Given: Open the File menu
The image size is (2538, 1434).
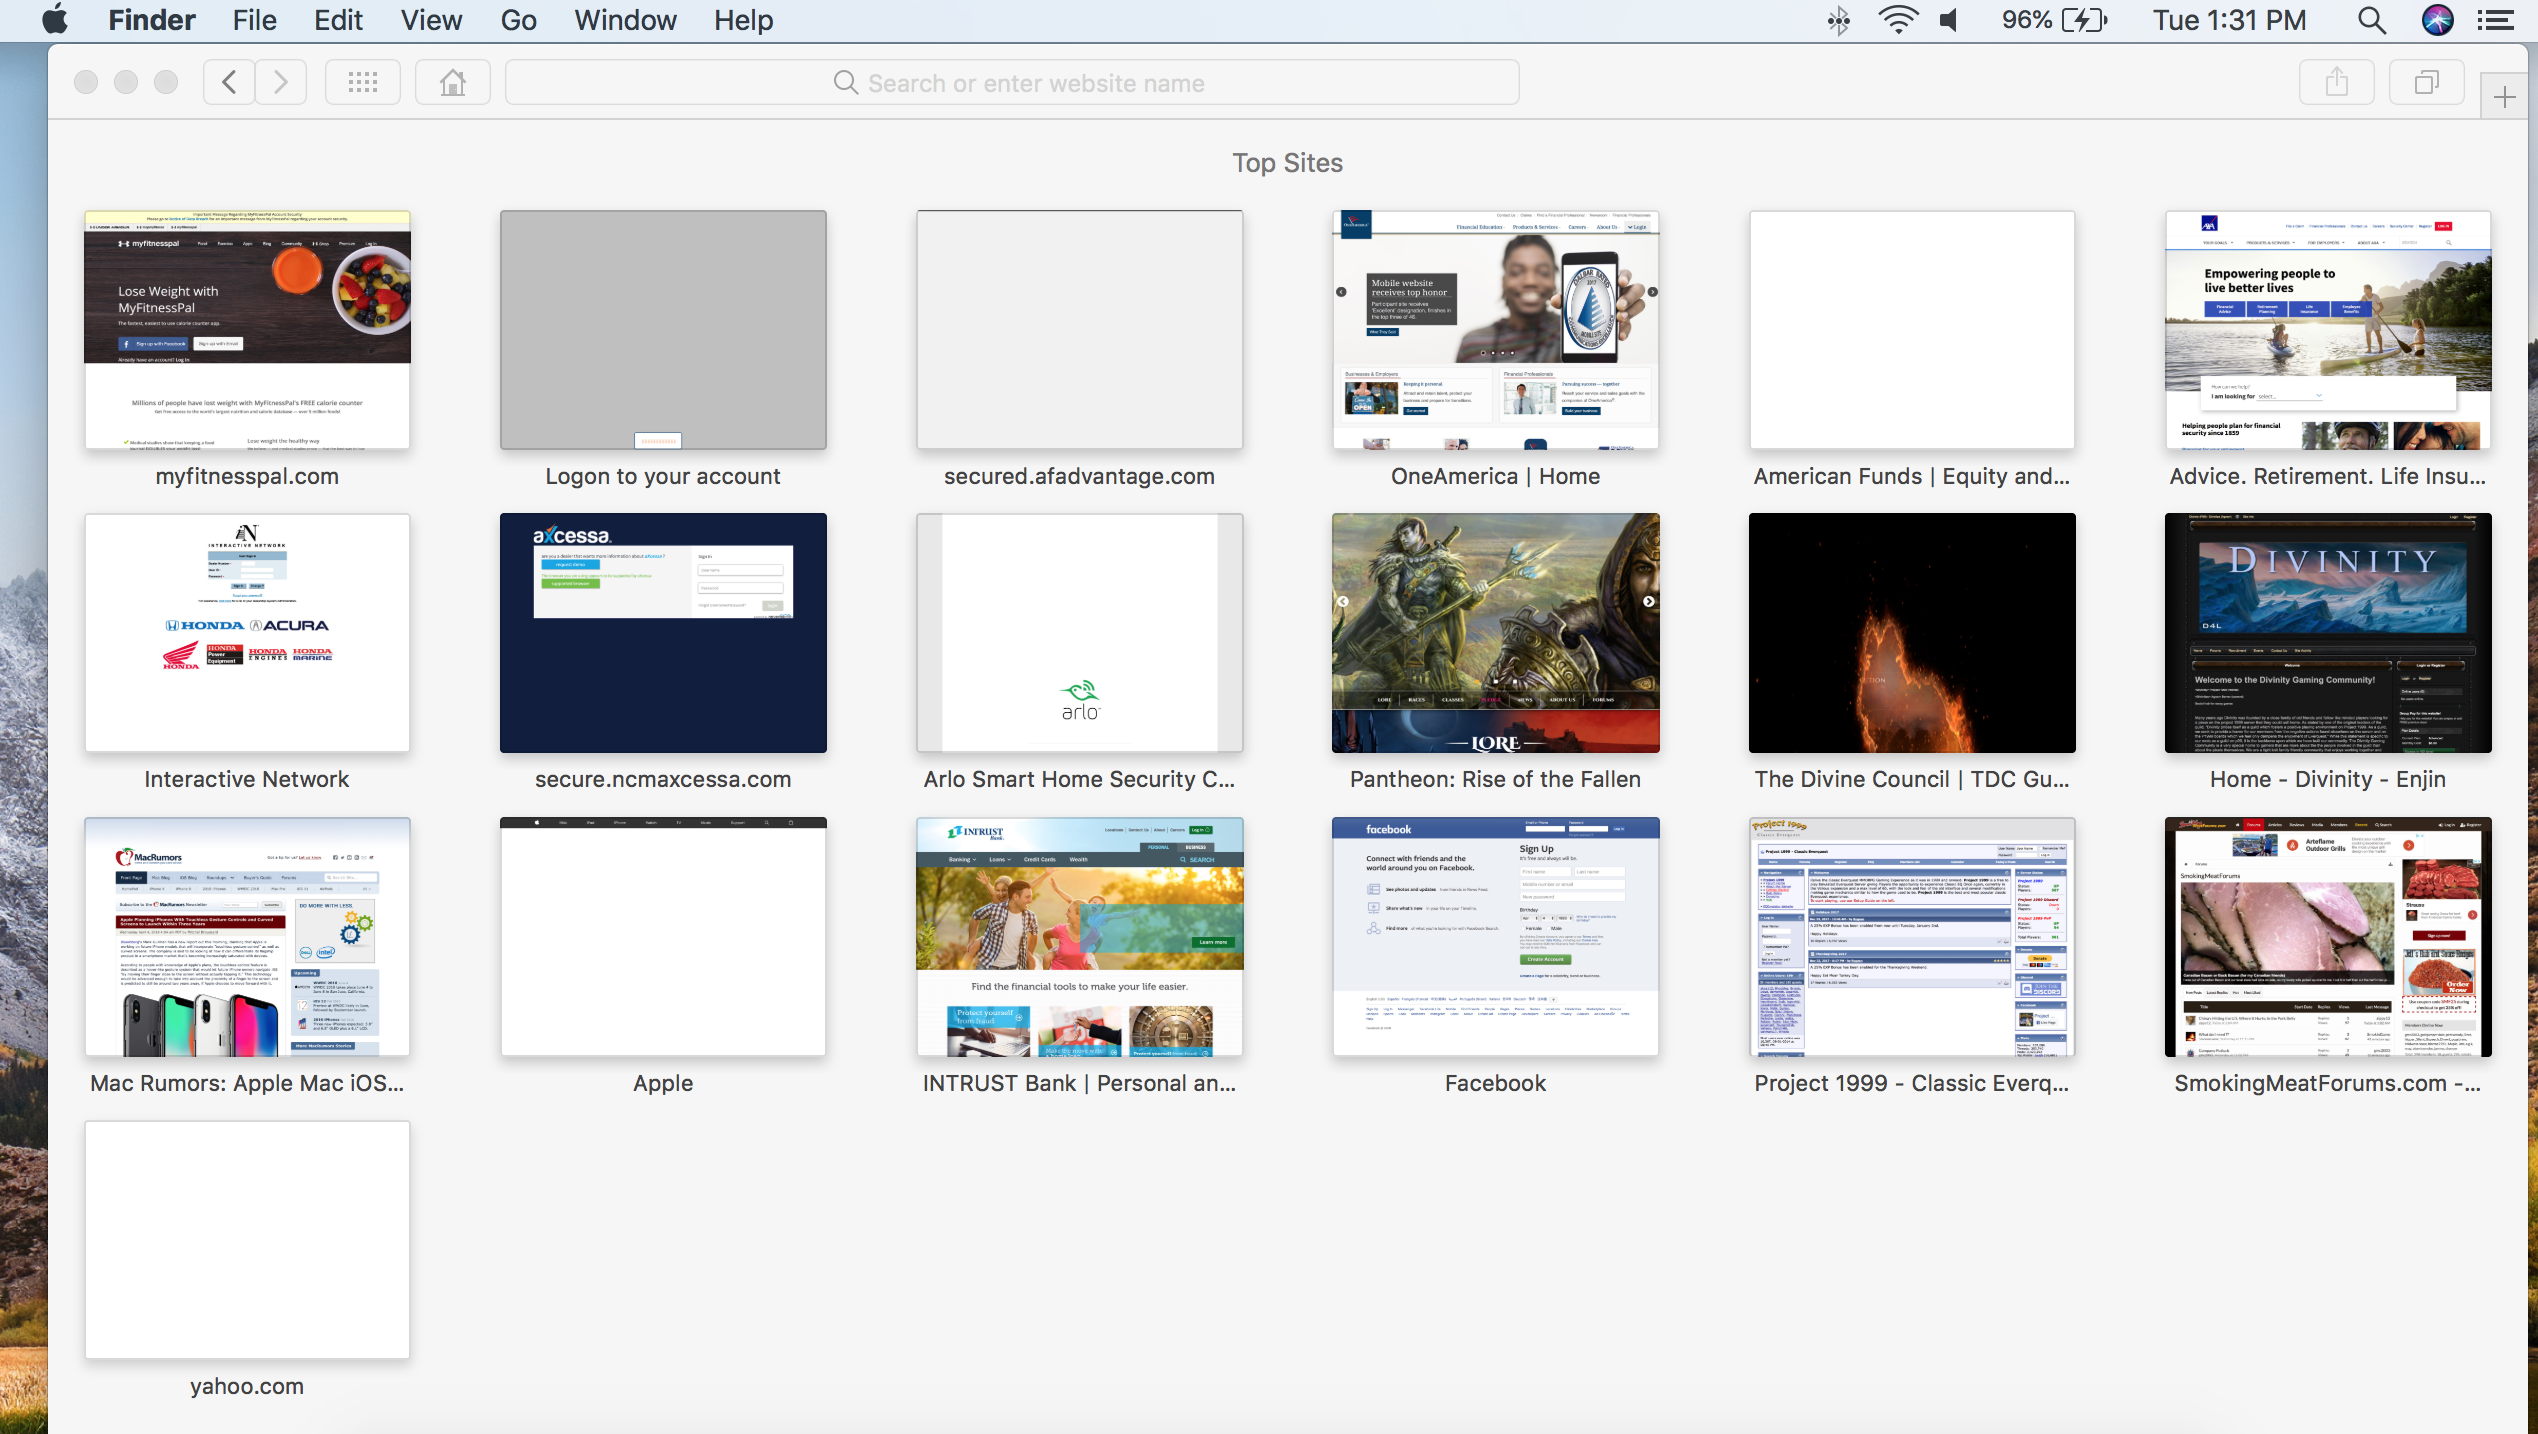Looking at the screenshot, I should [255, 20].
